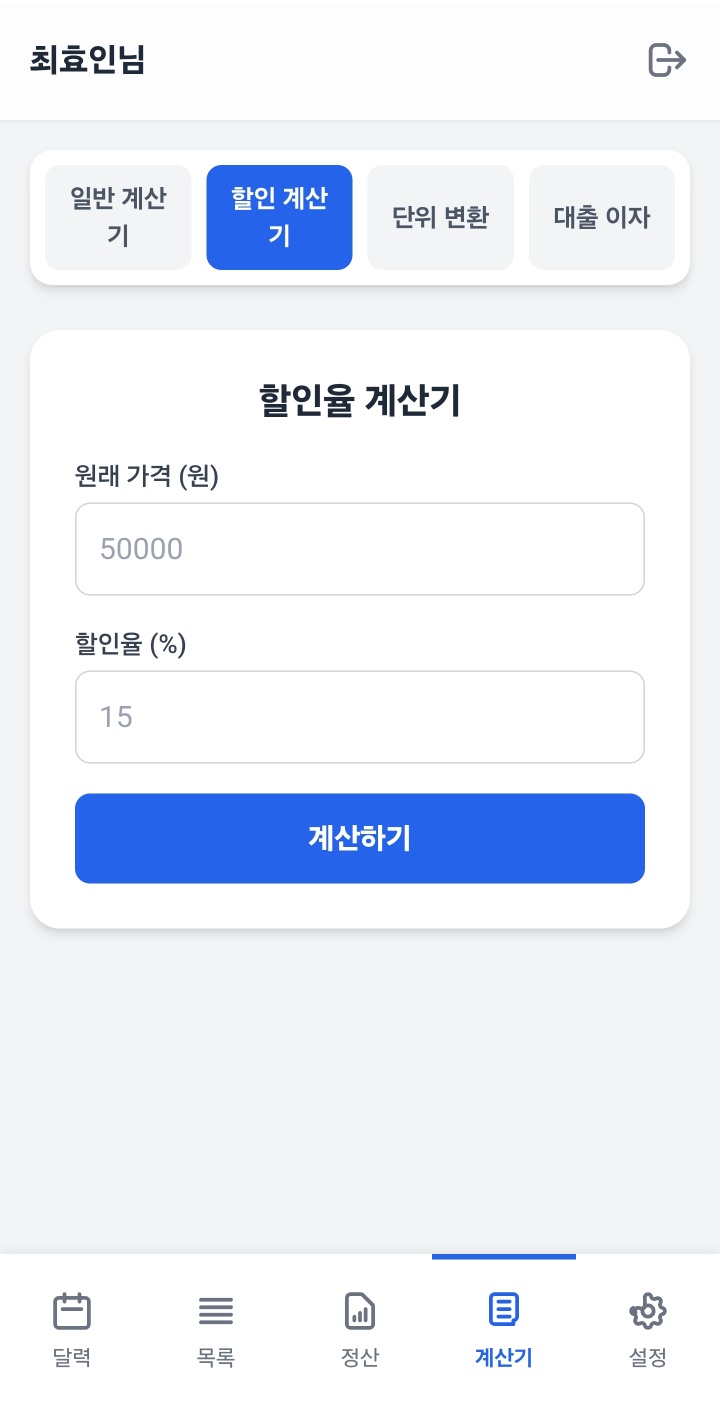
Task: Open the calendar icon in bottom navigation
Action: point(72,1310)
